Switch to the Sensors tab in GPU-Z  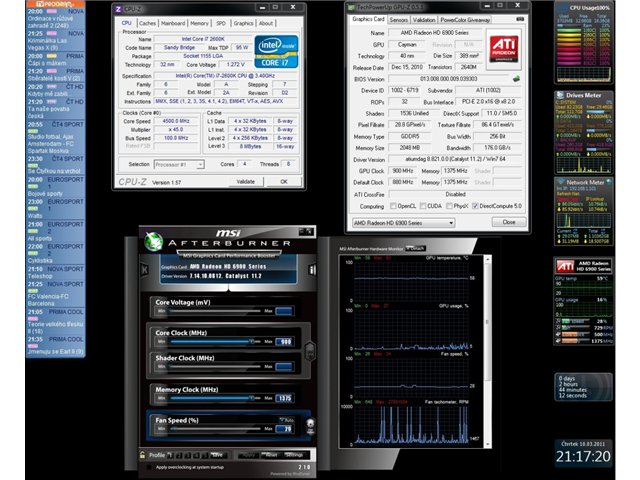coord(399,20)
